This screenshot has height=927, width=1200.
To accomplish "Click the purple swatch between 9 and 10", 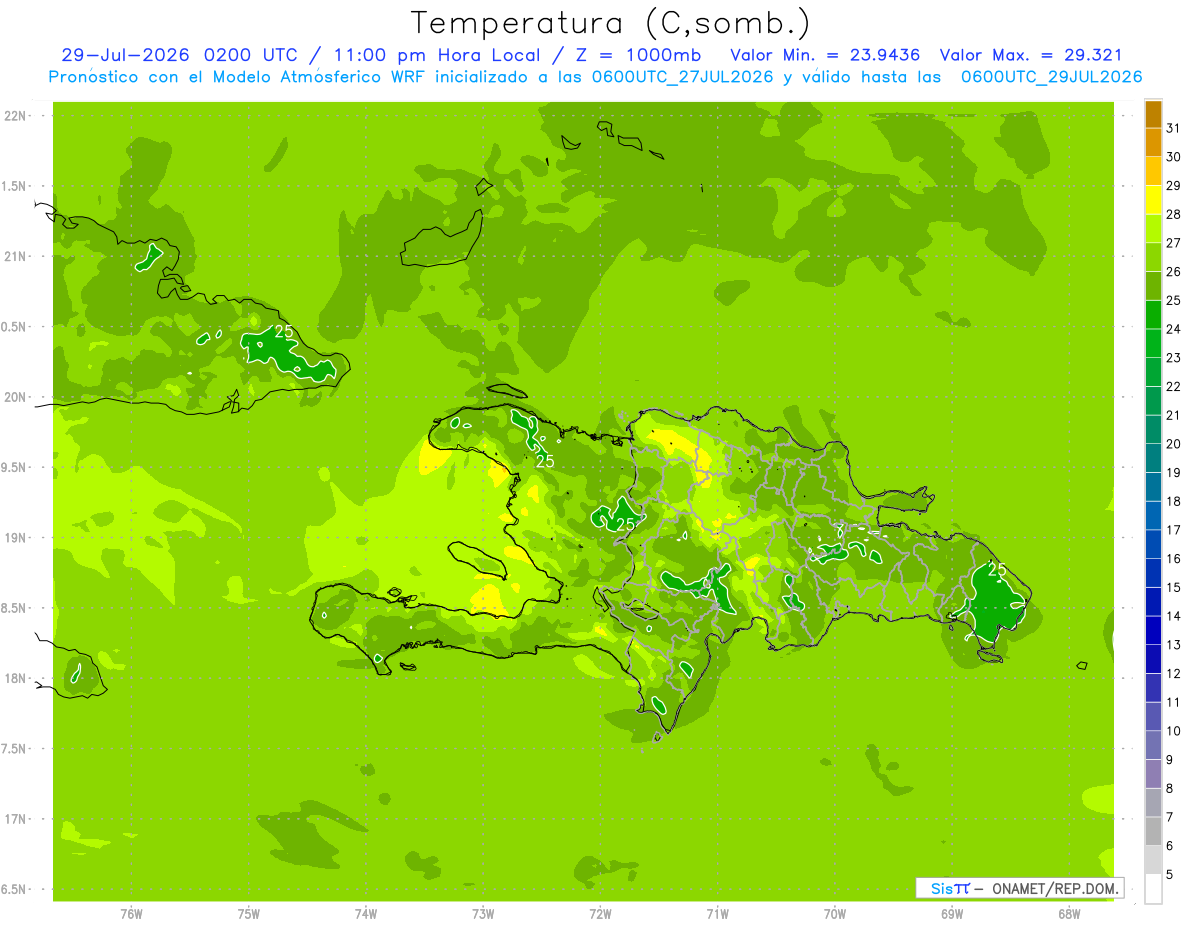I will 1153,745.
